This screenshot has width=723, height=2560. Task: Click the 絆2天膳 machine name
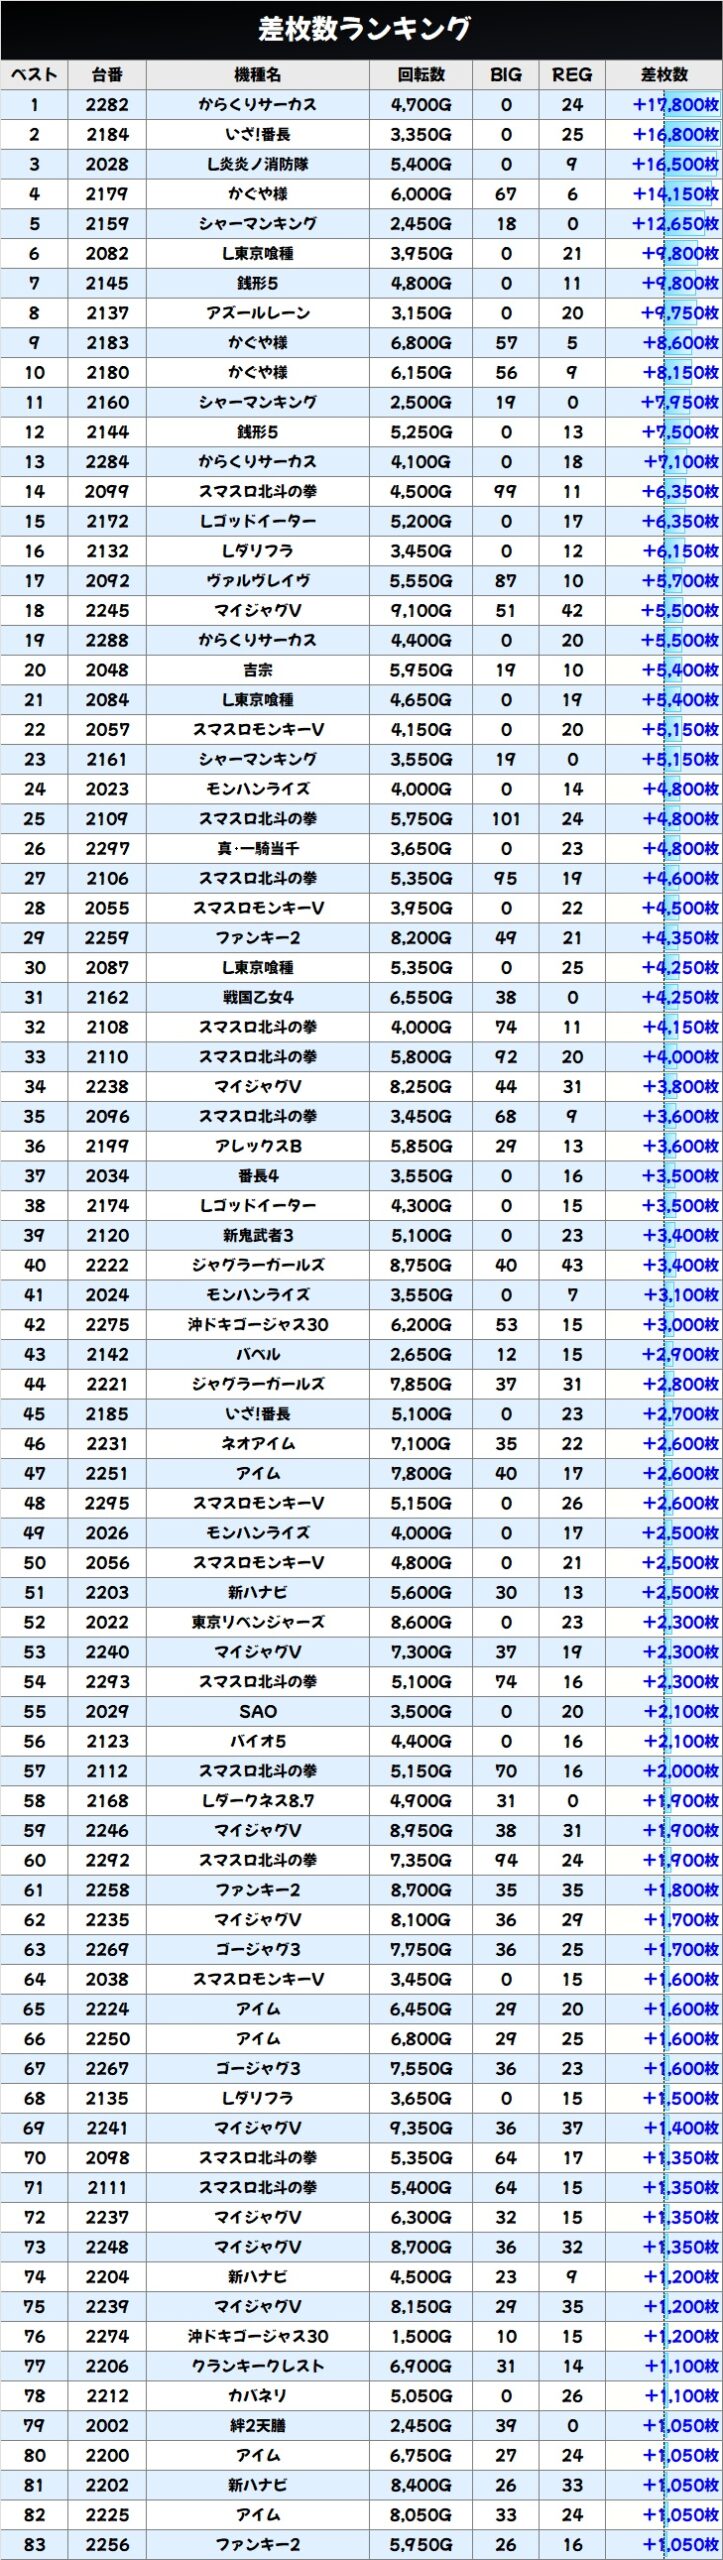pos(257,2427)
